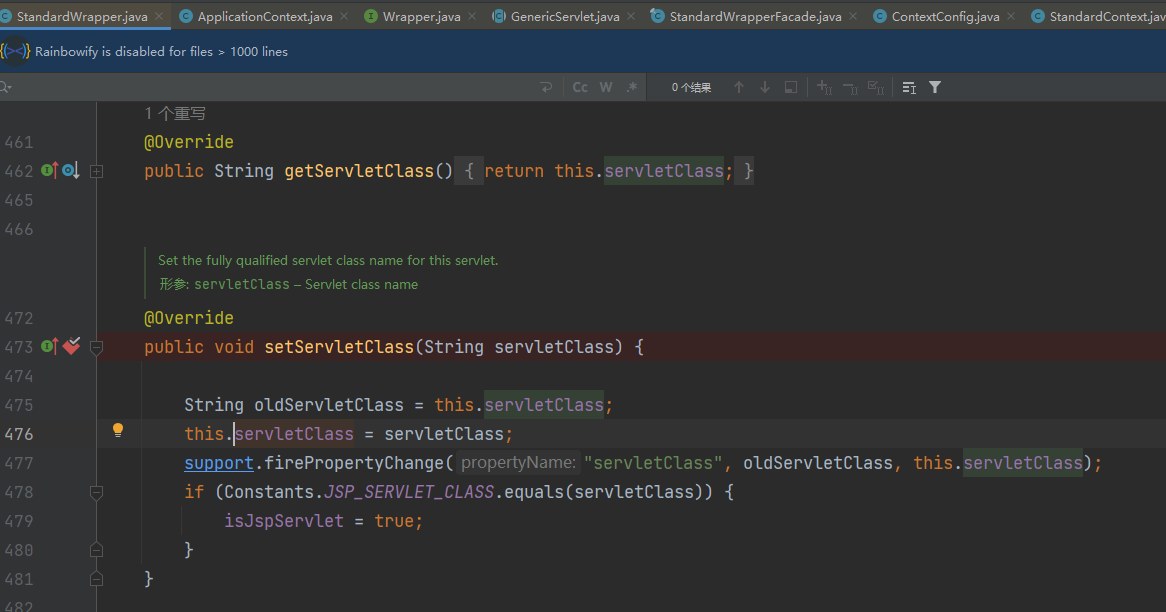1166x612 pixels.
Task: Click the Rainbowify notification icon
Action: [14, 51]
